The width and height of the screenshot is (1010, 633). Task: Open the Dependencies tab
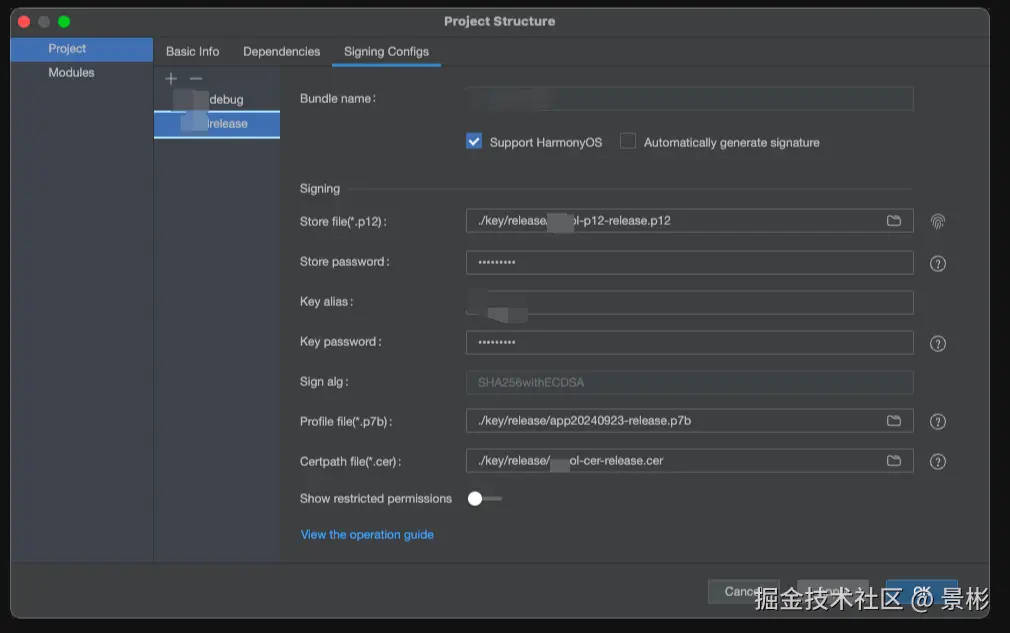[281, 52]
